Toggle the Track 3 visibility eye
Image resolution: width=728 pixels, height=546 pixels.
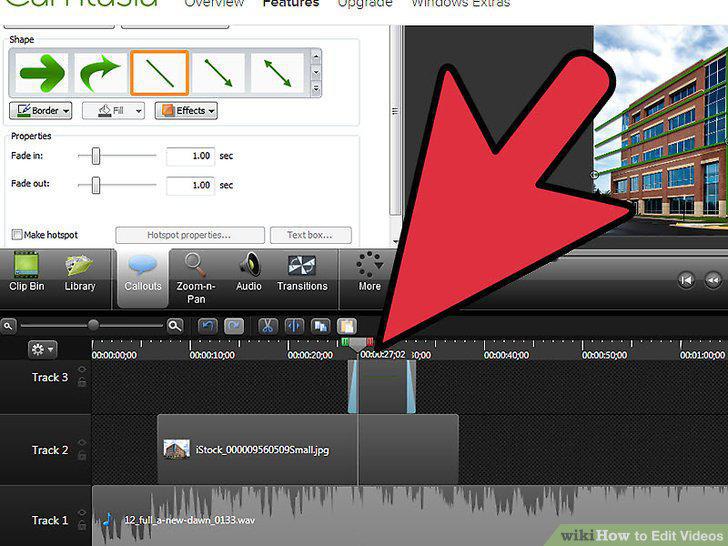(82, 370)
